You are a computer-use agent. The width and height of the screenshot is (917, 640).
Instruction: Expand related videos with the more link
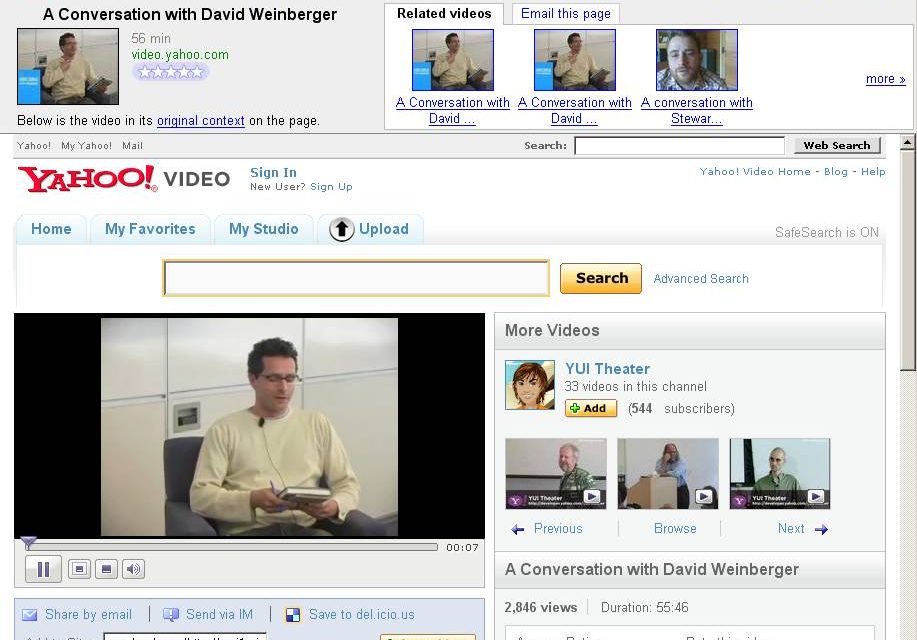pos(885,79)
